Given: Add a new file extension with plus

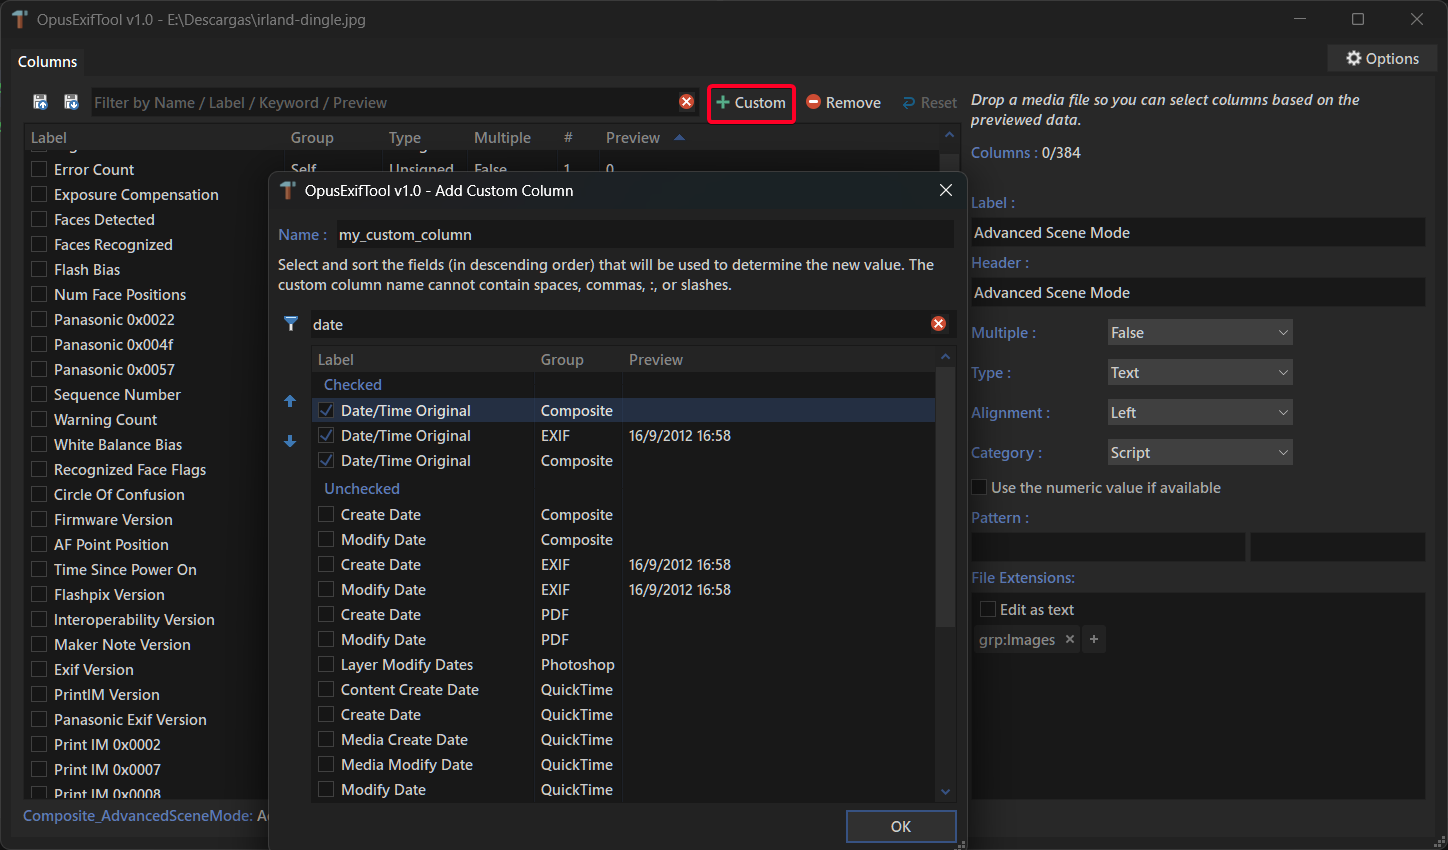Looking at the screenshot, I should 1094,639.
